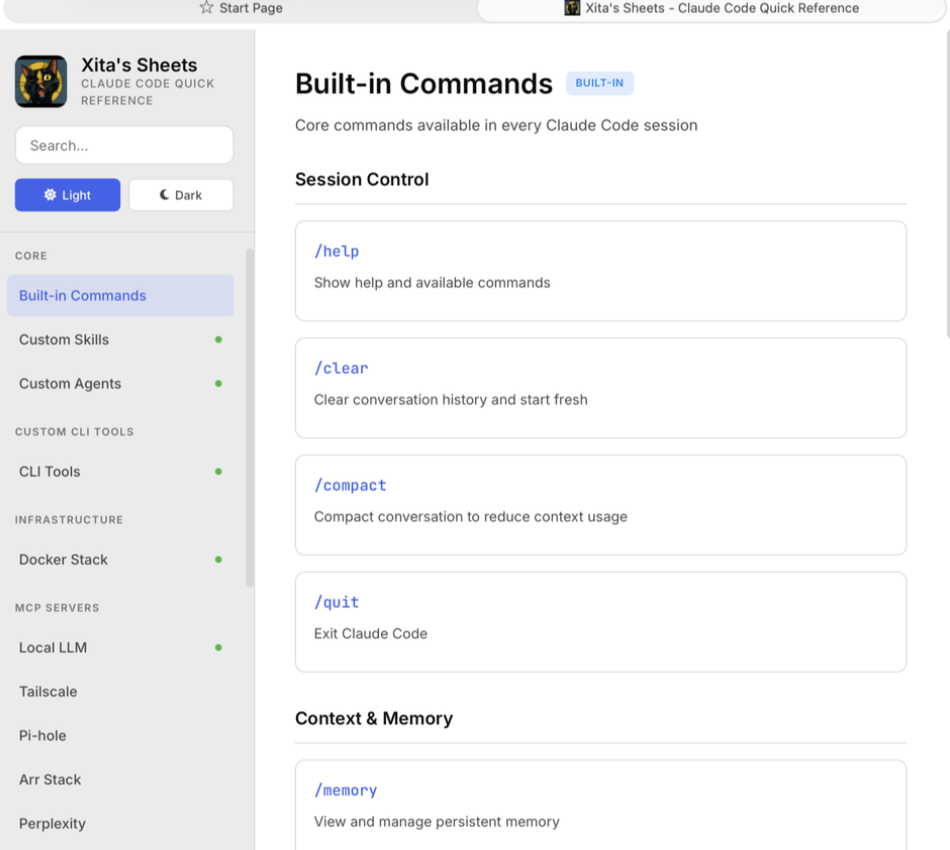Go to CLI Tools page
Screen dimensions: 950x850
pyautogui.click(x=120, y=472)
